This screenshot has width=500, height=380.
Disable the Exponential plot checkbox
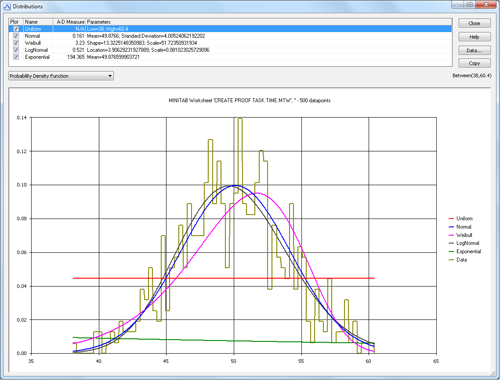(x=16, y=57)
